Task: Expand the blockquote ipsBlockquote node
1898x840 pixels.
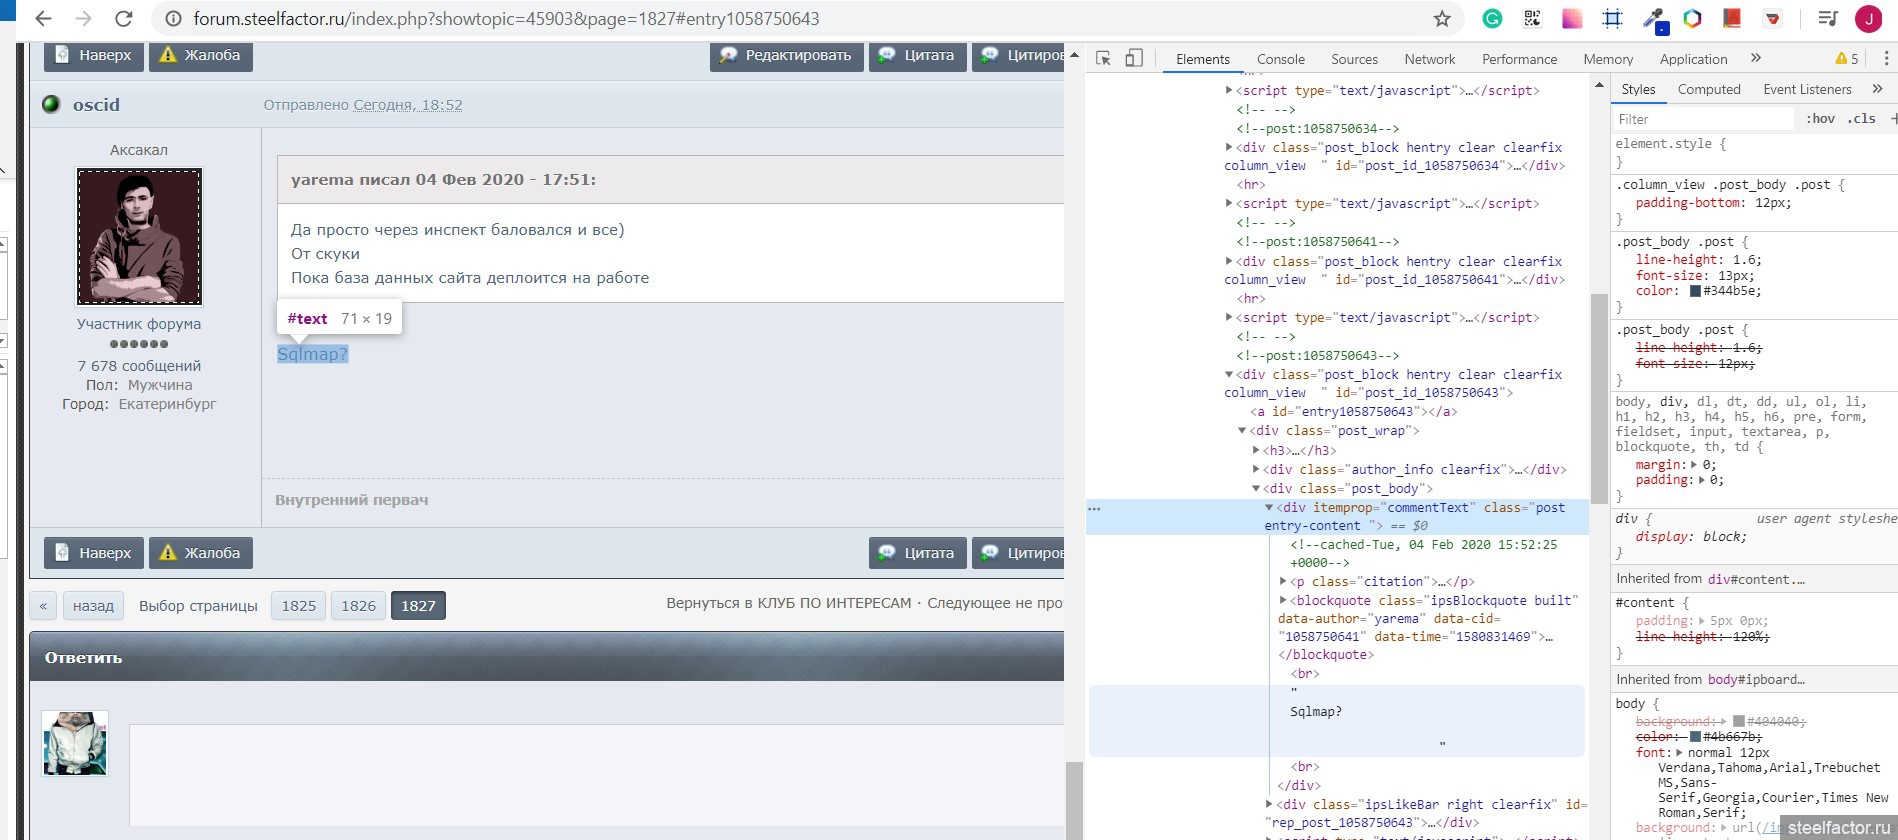Action: pyautogui.click(x=1283, y=600)
